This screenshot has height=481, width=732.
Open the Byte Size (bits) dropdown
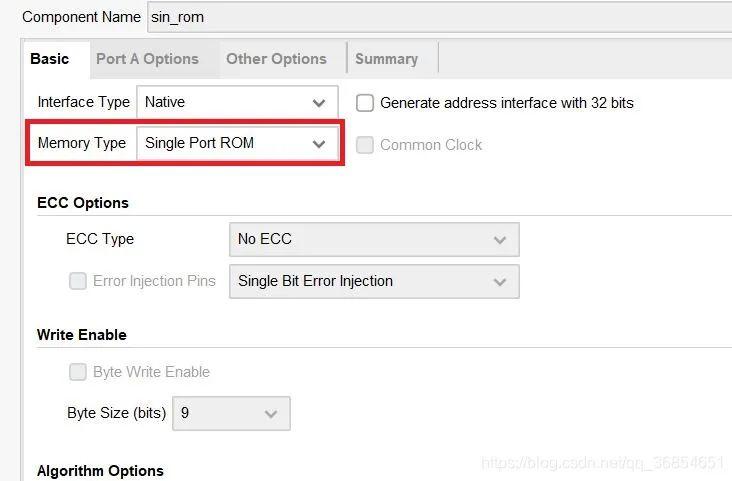pos(231,413)
